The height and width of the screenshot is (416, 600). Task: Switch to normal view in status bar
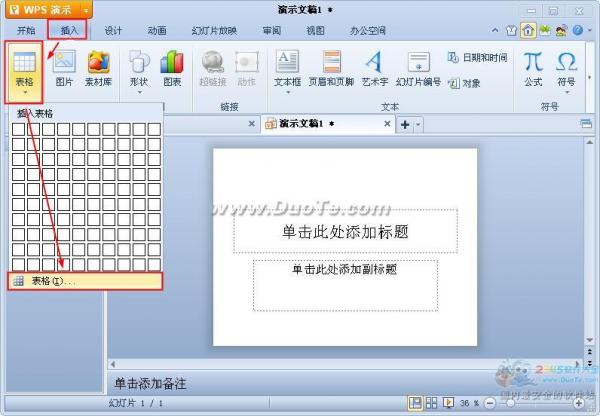pyautogui.click(x=415, y=403)
